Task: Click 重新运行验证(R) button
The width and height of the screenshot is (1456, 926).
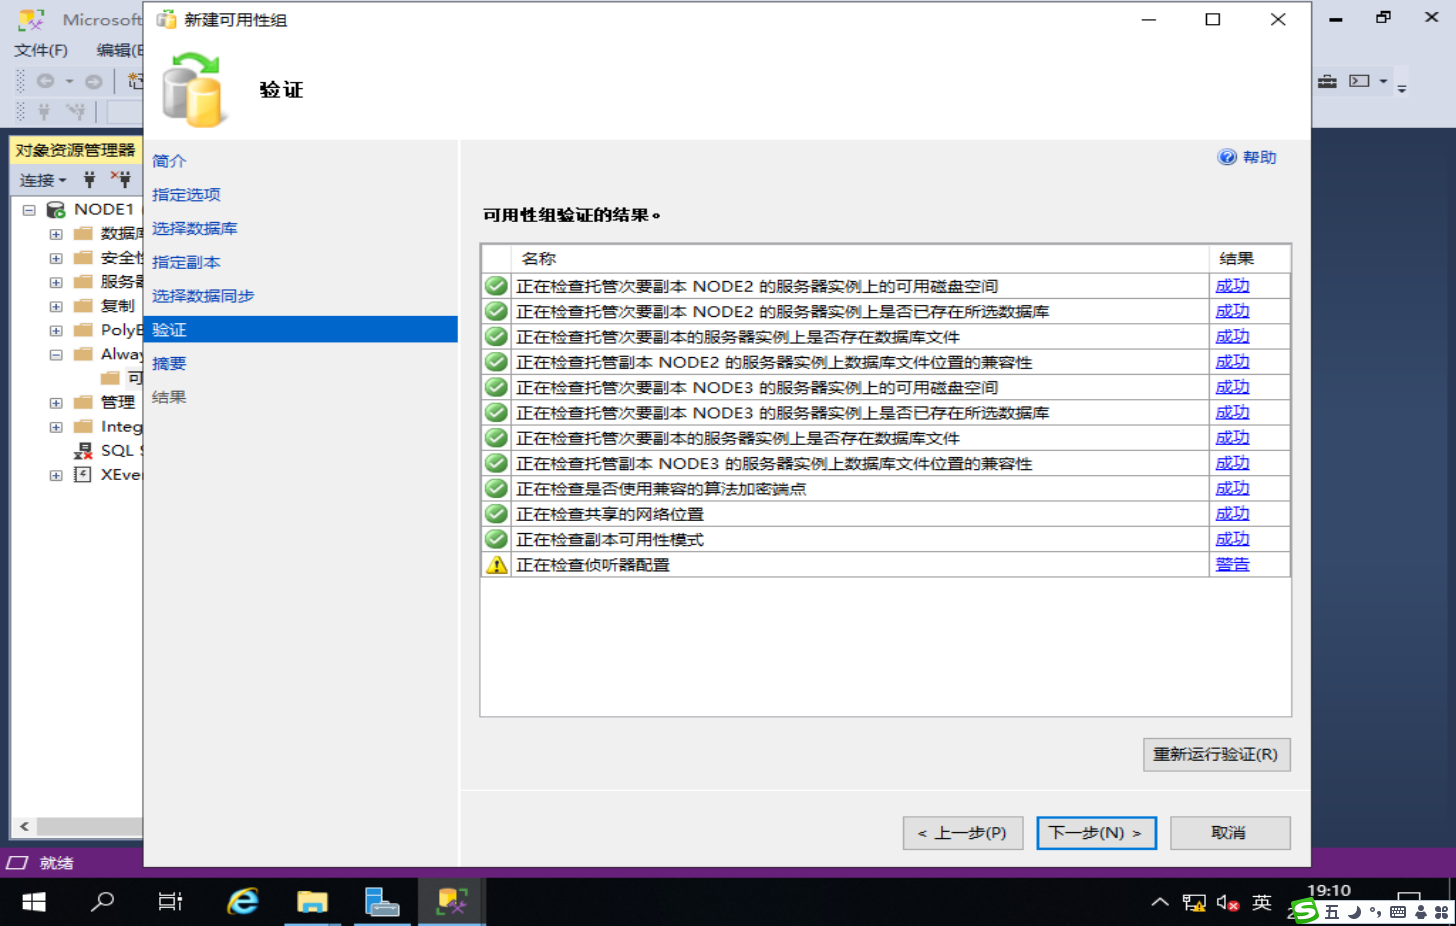Action: point(1216,754)
